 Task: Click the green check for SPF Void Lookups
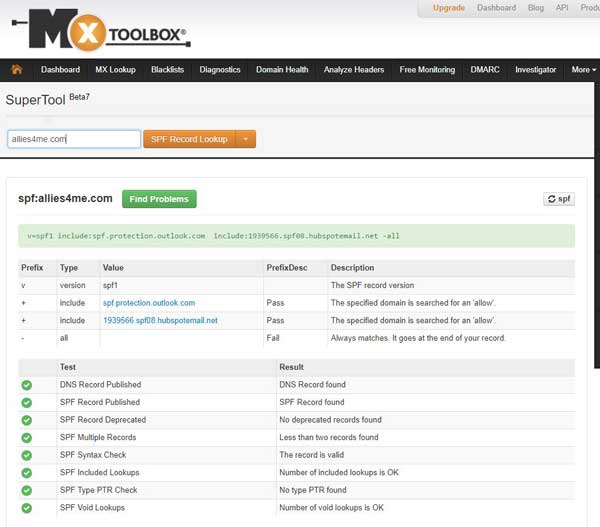26,508
